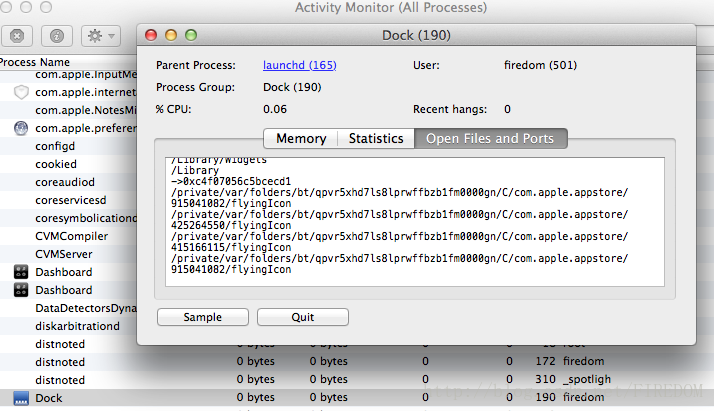Zoom the Dock (190) inspector window

pyautogui.click(x=191, y=35)
